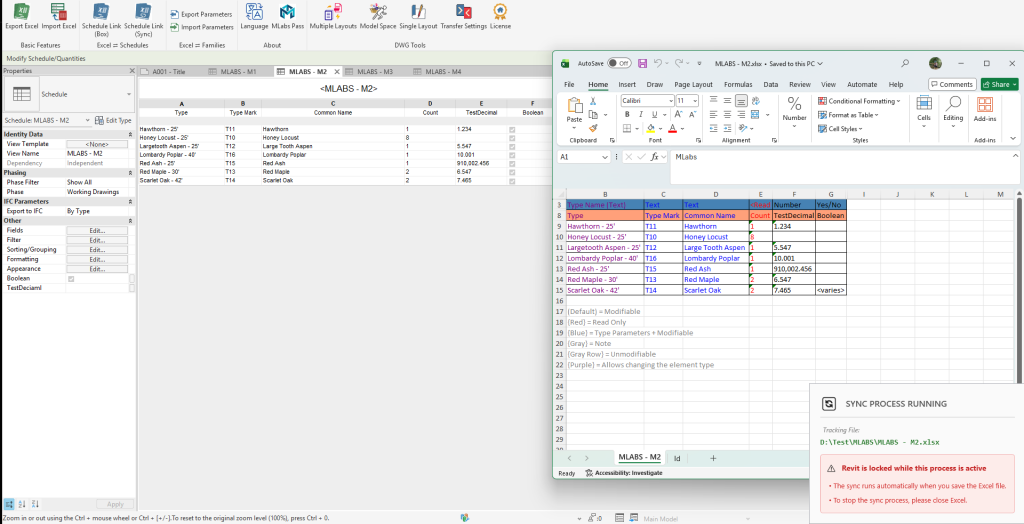Click the Excel Save icon
This screenshot has height=524, width=1024.
coord(642,63)
